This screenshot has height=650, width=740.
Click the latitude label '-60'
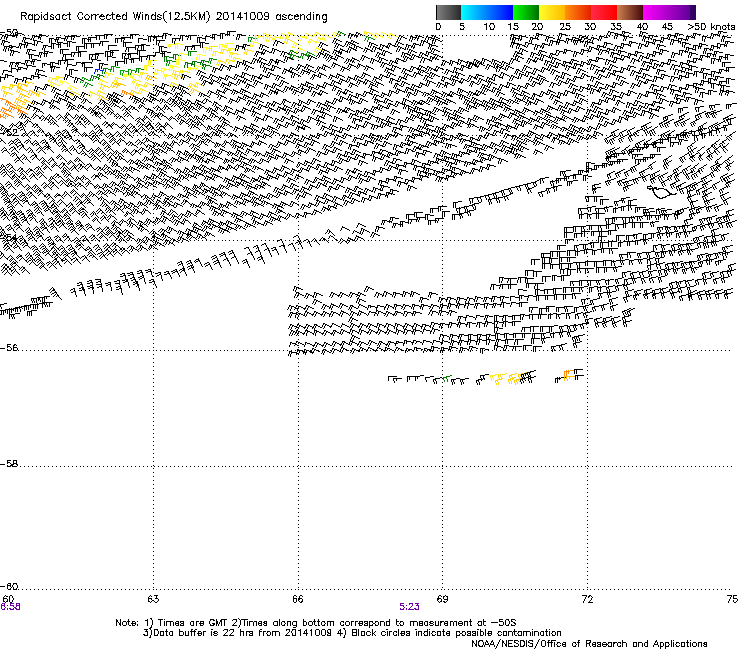(x=9, y=587)
